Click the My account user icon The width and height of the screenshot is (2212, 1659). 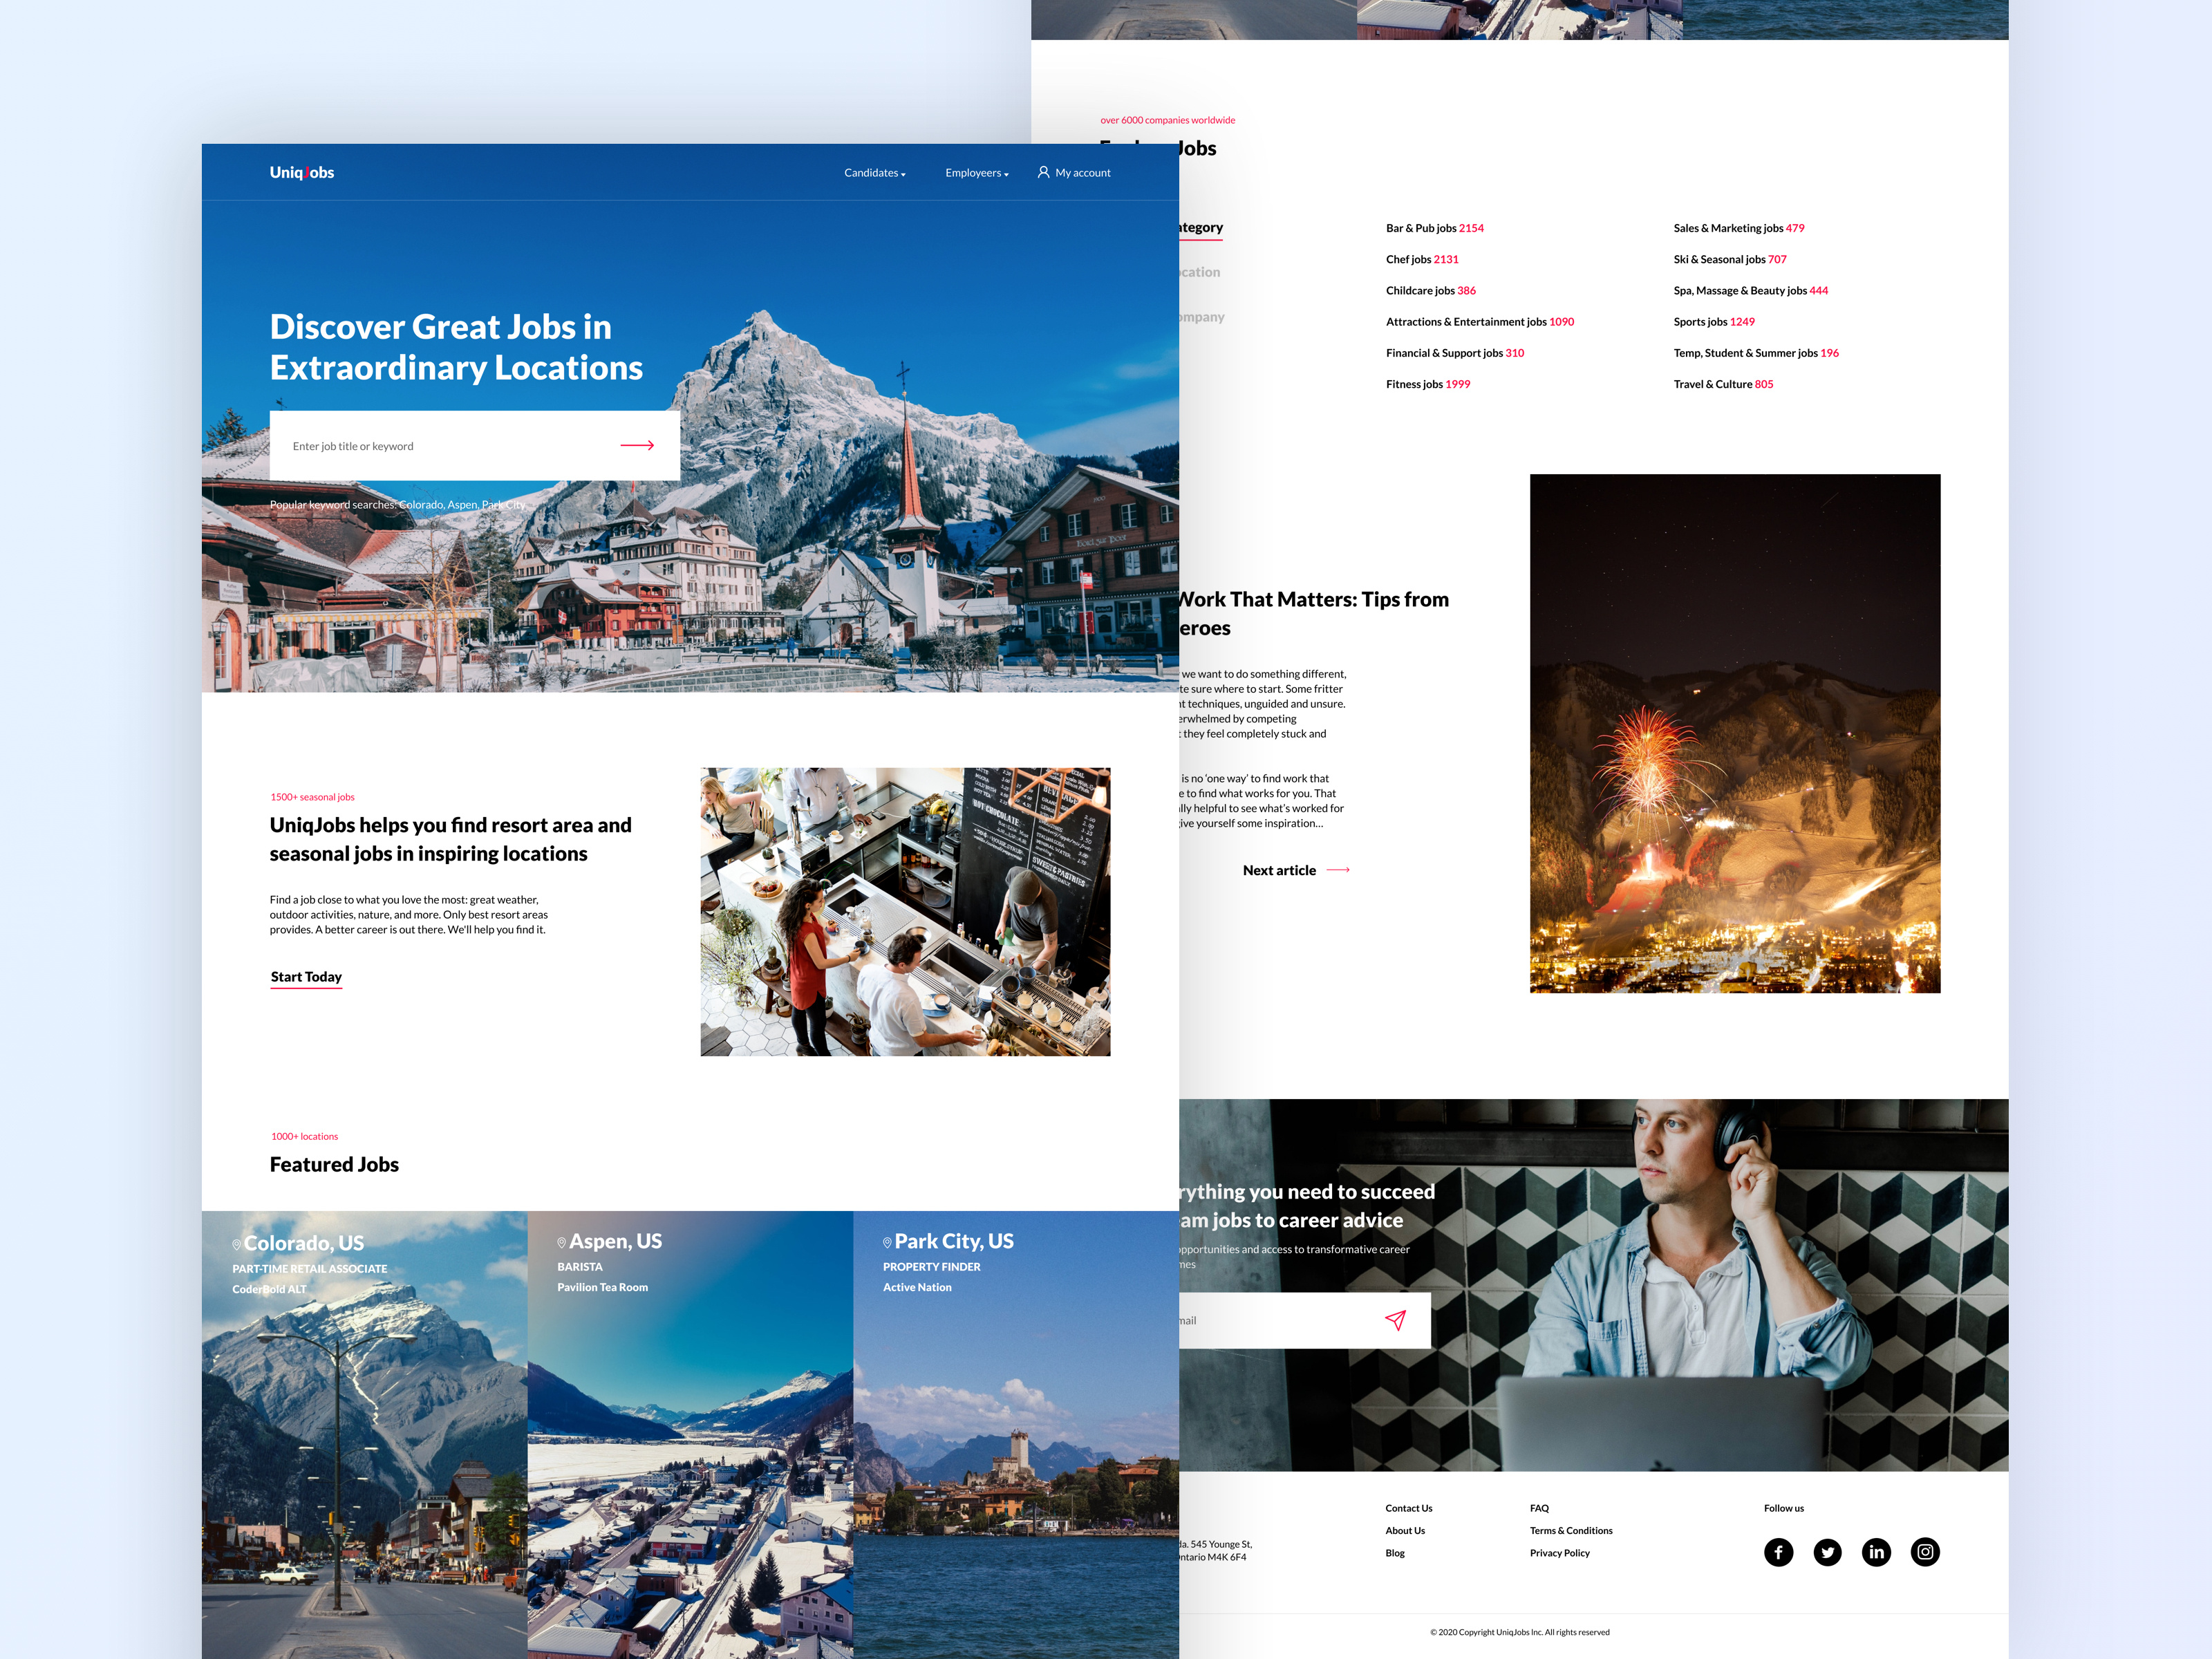(x=1043, y=172)
